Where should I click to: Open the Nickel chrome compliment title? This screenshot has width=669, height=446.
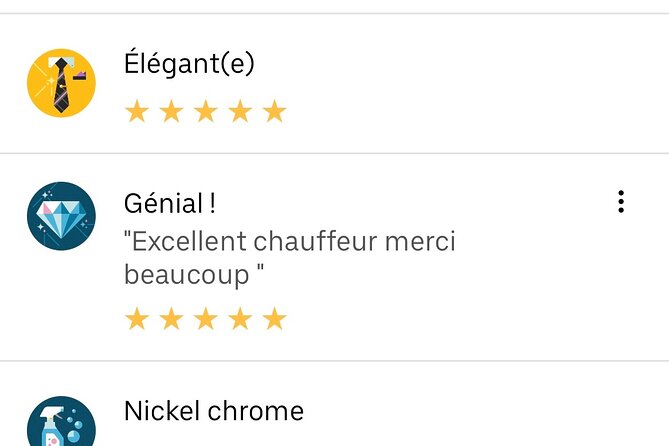pos(213,410)
